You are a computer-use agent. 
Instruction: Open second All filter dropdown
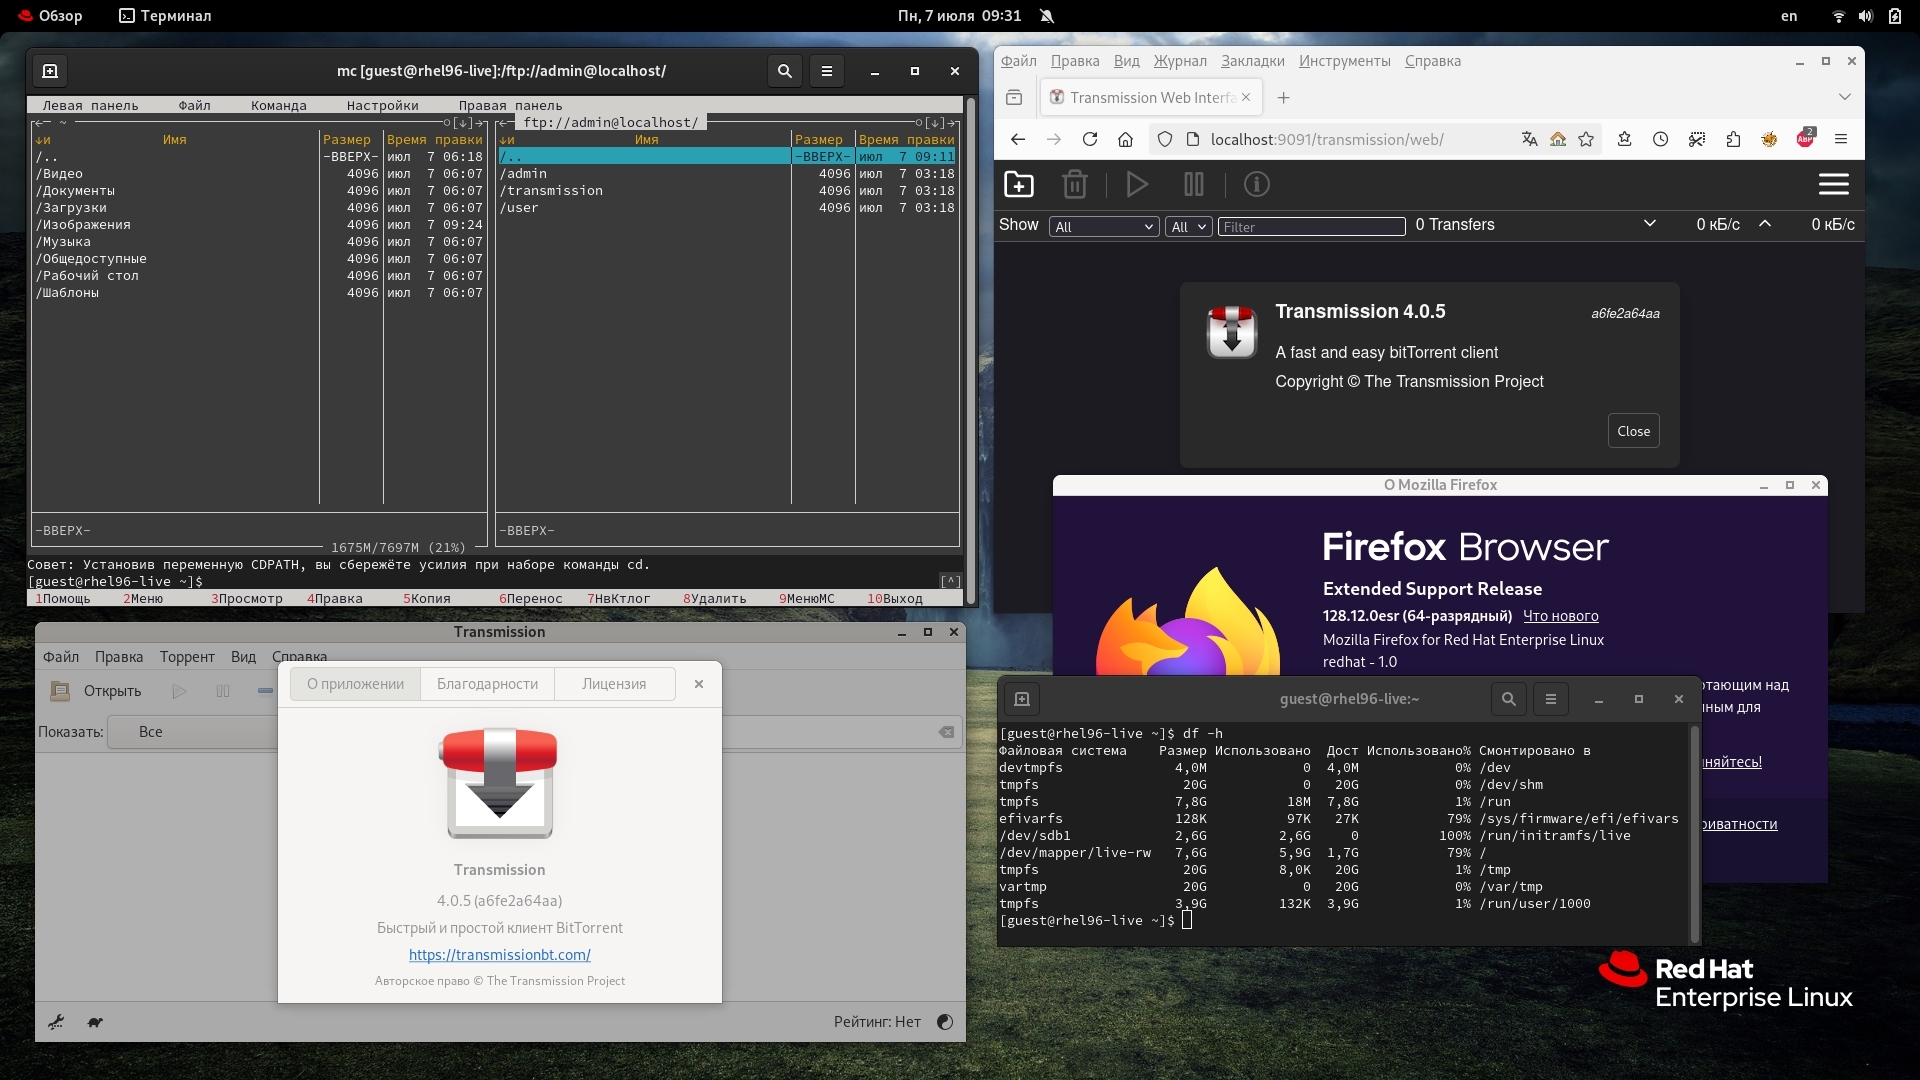pos(1188,227)
